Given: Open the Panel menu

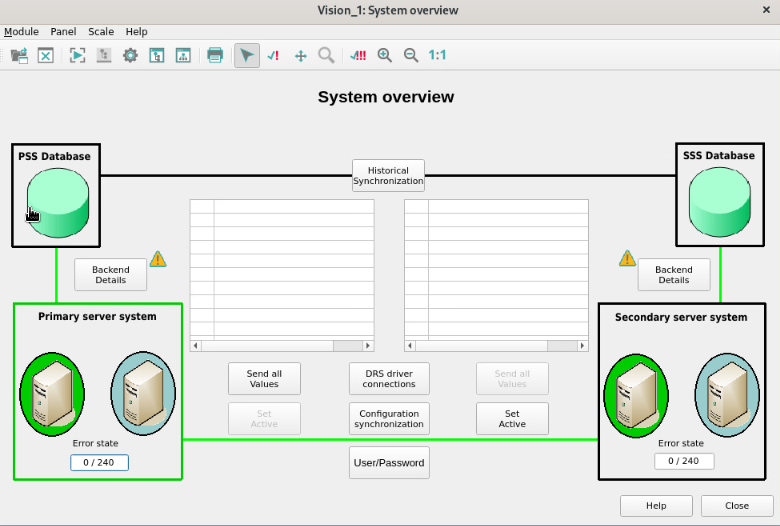Looking at the screenshot, I should pos(63,32).
